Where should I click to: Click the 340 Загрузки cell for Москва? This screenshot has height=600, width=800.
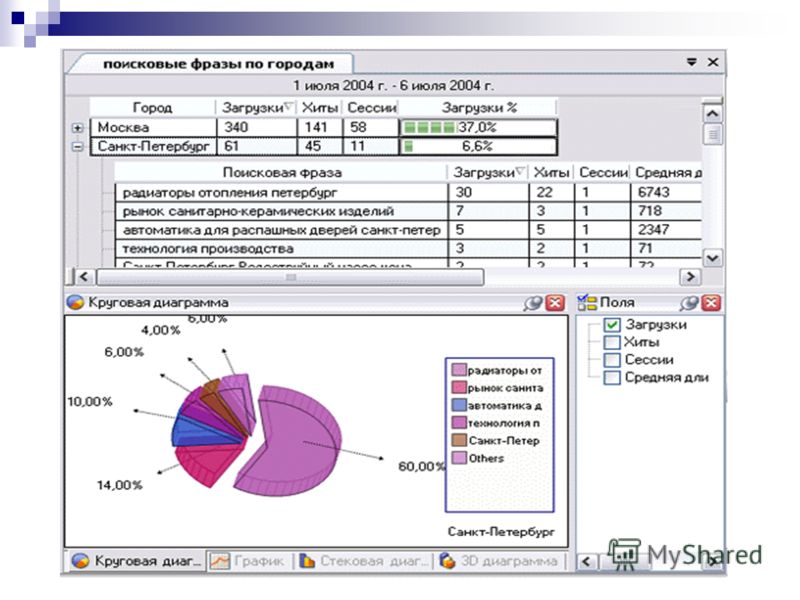tap(257, 128)
